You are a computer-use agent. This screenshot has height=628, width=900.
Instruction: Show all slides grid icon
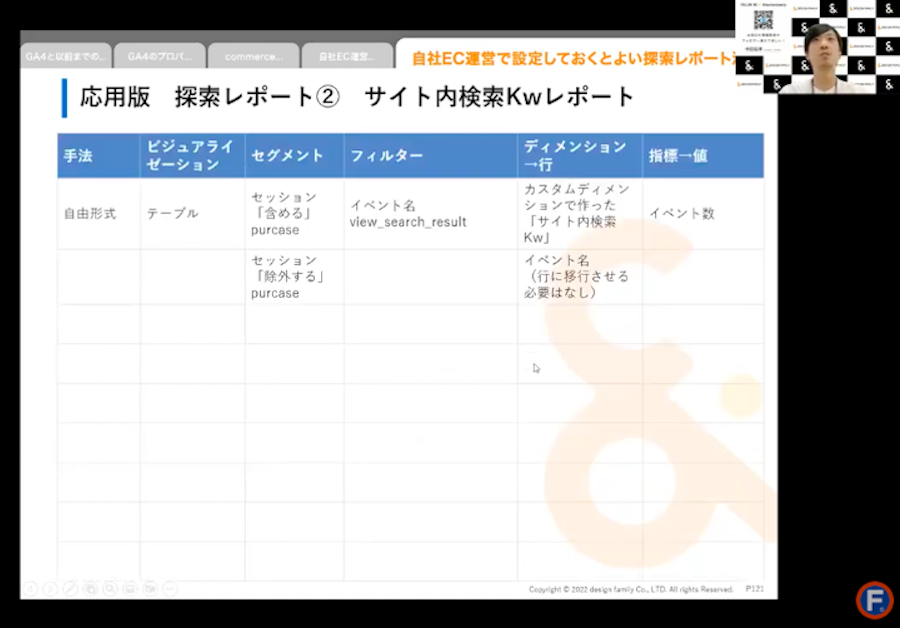point(90,589)
